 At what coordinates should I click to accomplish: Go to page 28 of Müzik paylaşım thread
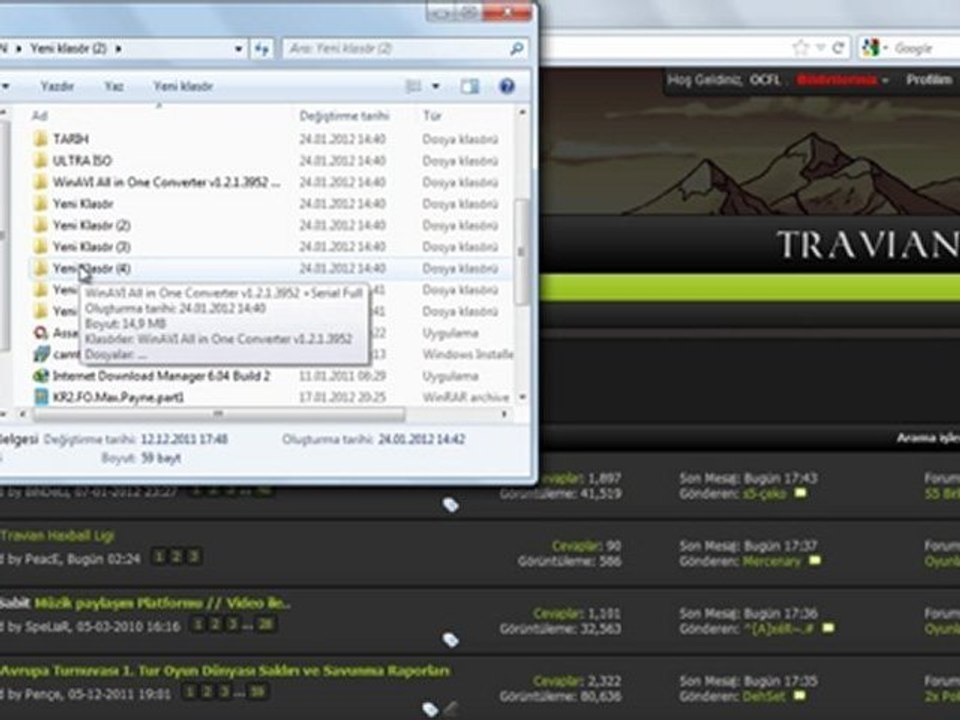265,624
